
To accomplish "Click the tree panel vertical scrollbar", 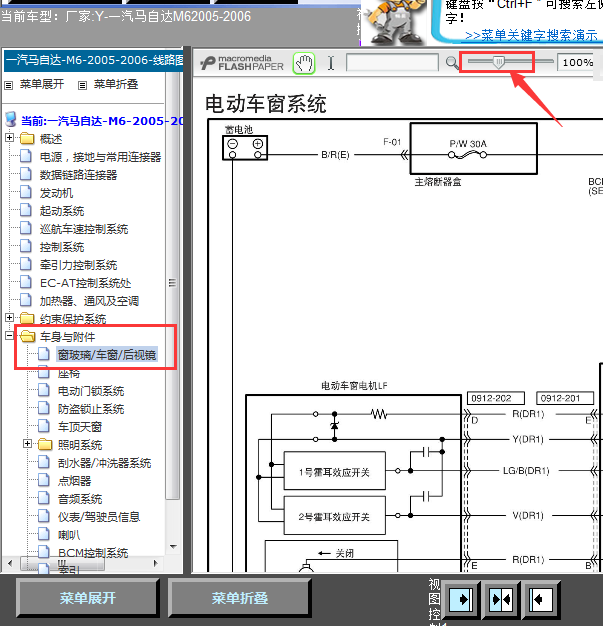I will [x=173, y=285].
